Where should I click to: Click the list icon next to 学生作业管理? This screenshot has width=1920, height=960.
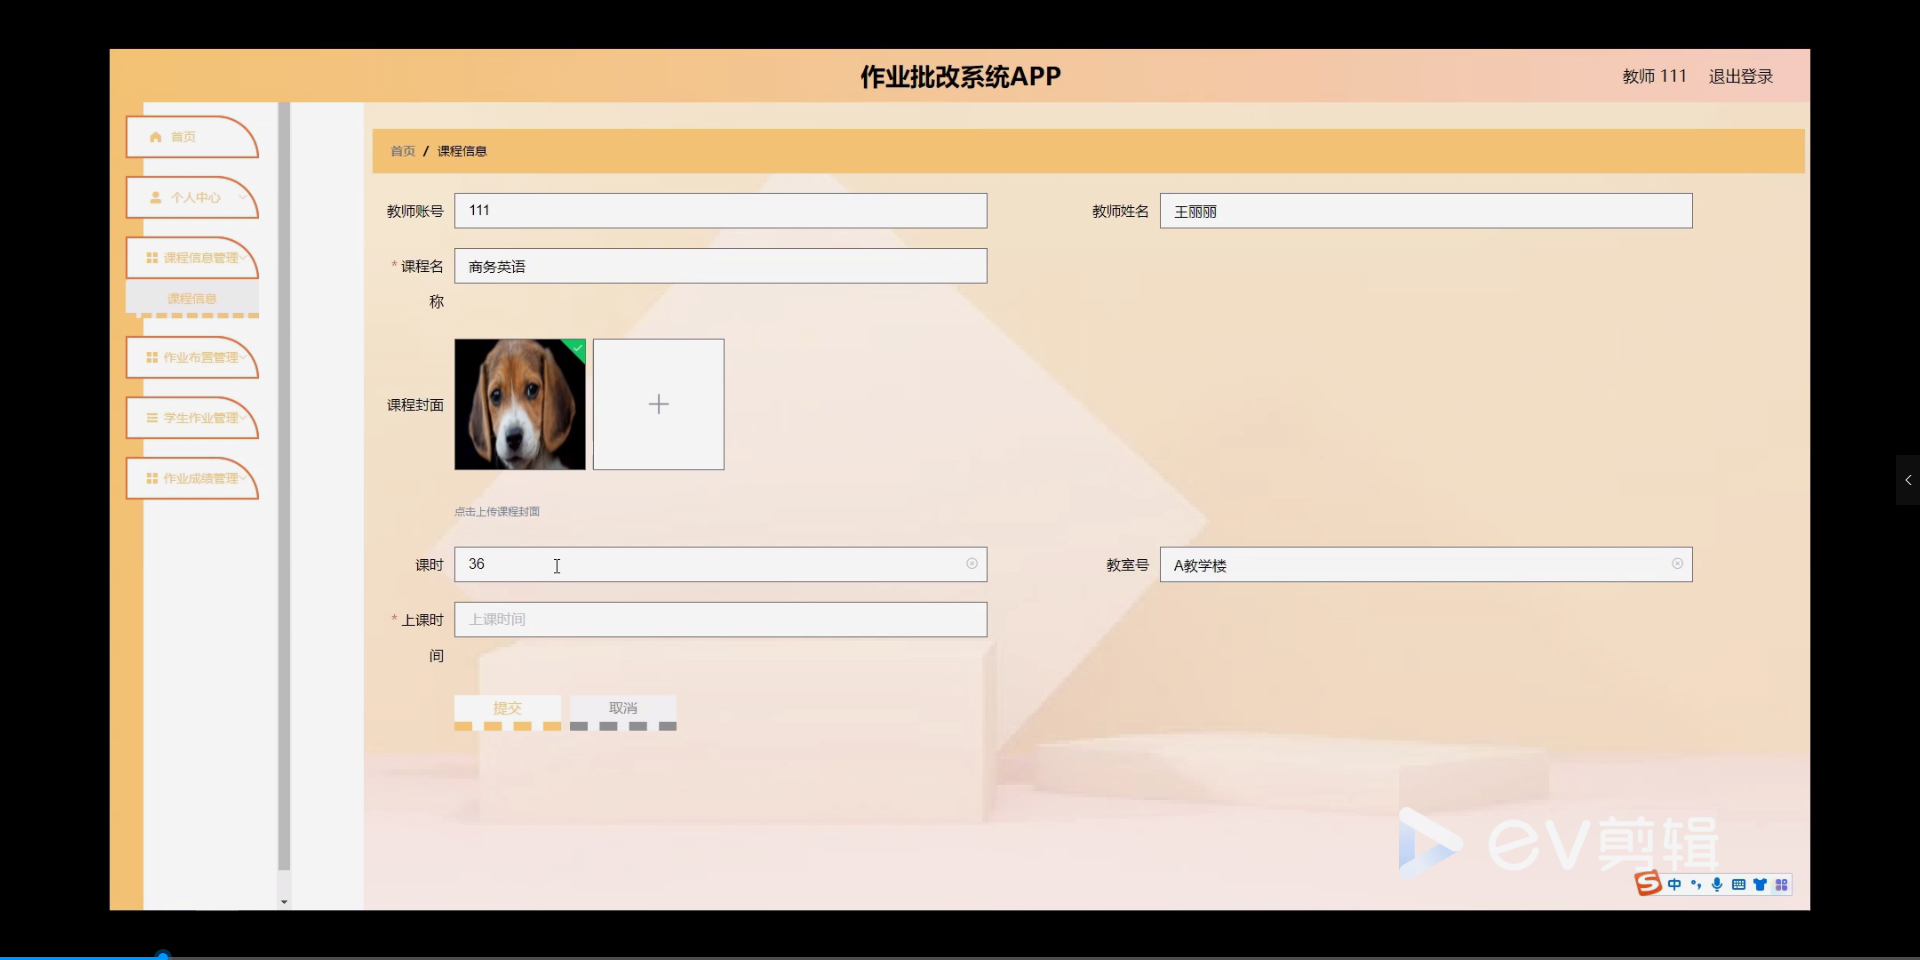151,418
